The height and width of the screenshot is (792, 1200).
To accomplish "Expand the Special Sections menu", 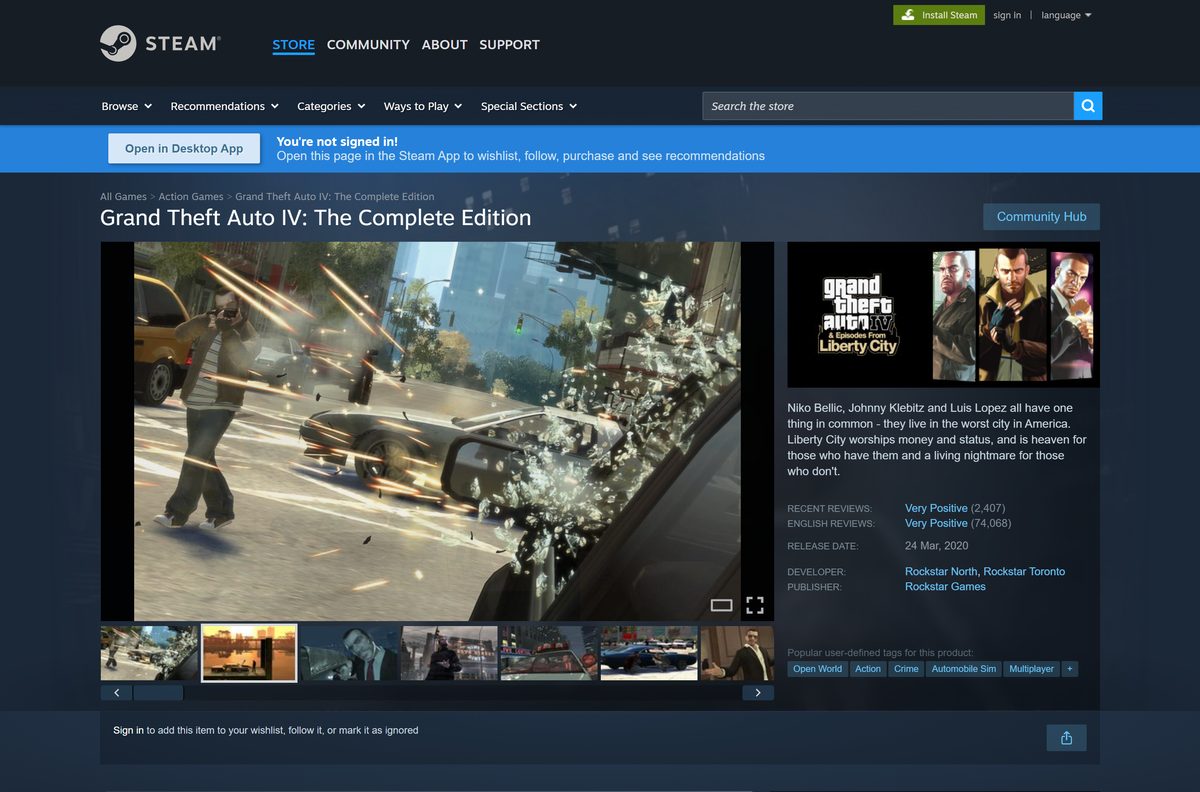I will click(x=529, y=106).
